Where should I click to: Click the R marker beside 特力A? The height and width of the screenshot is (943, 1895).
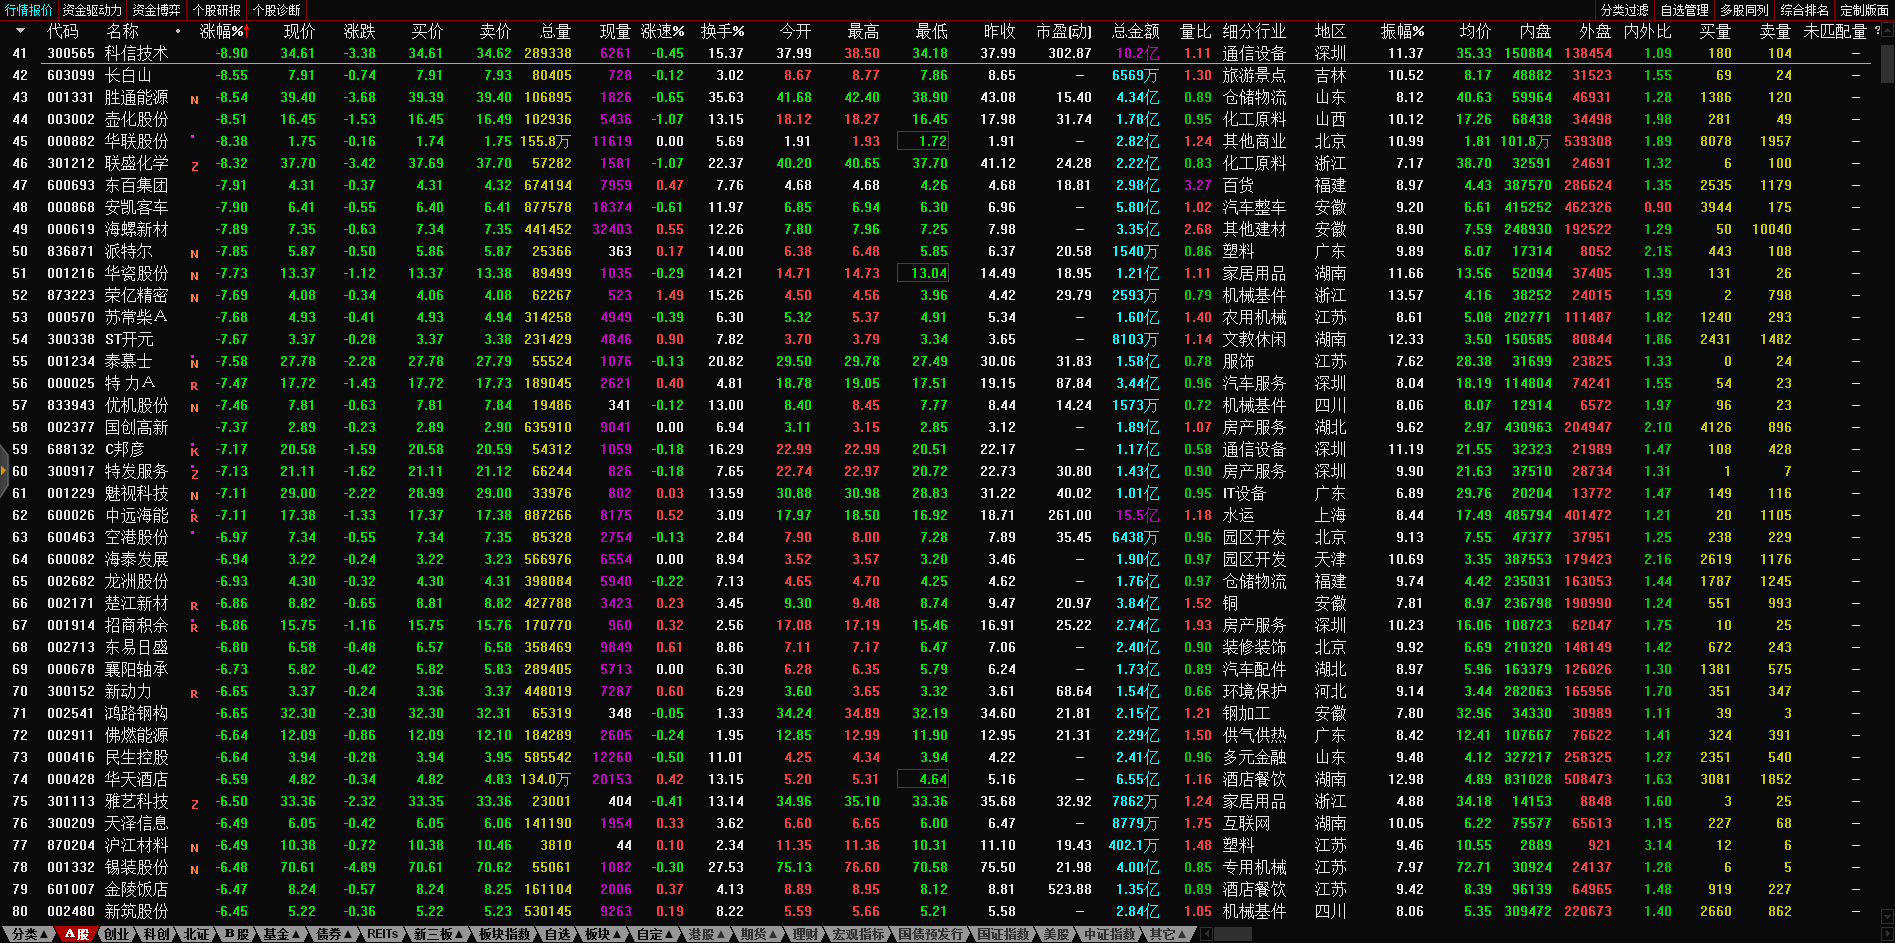pyautogui.click(x=194, y=385)
